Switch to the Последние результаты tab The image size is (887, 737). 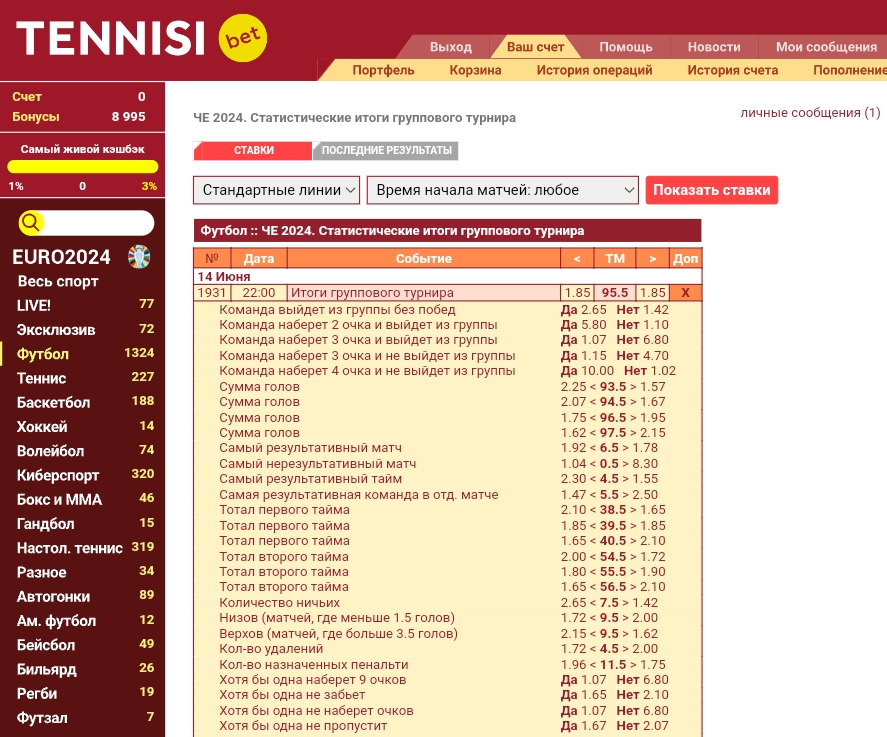pyautogui.click(x=386, y=151)
